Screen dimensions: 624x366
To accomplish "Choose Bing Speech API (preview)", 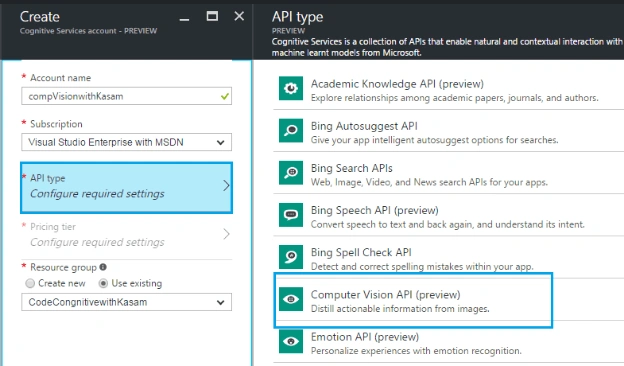I will pyautogui.click(x=448, y=215).
